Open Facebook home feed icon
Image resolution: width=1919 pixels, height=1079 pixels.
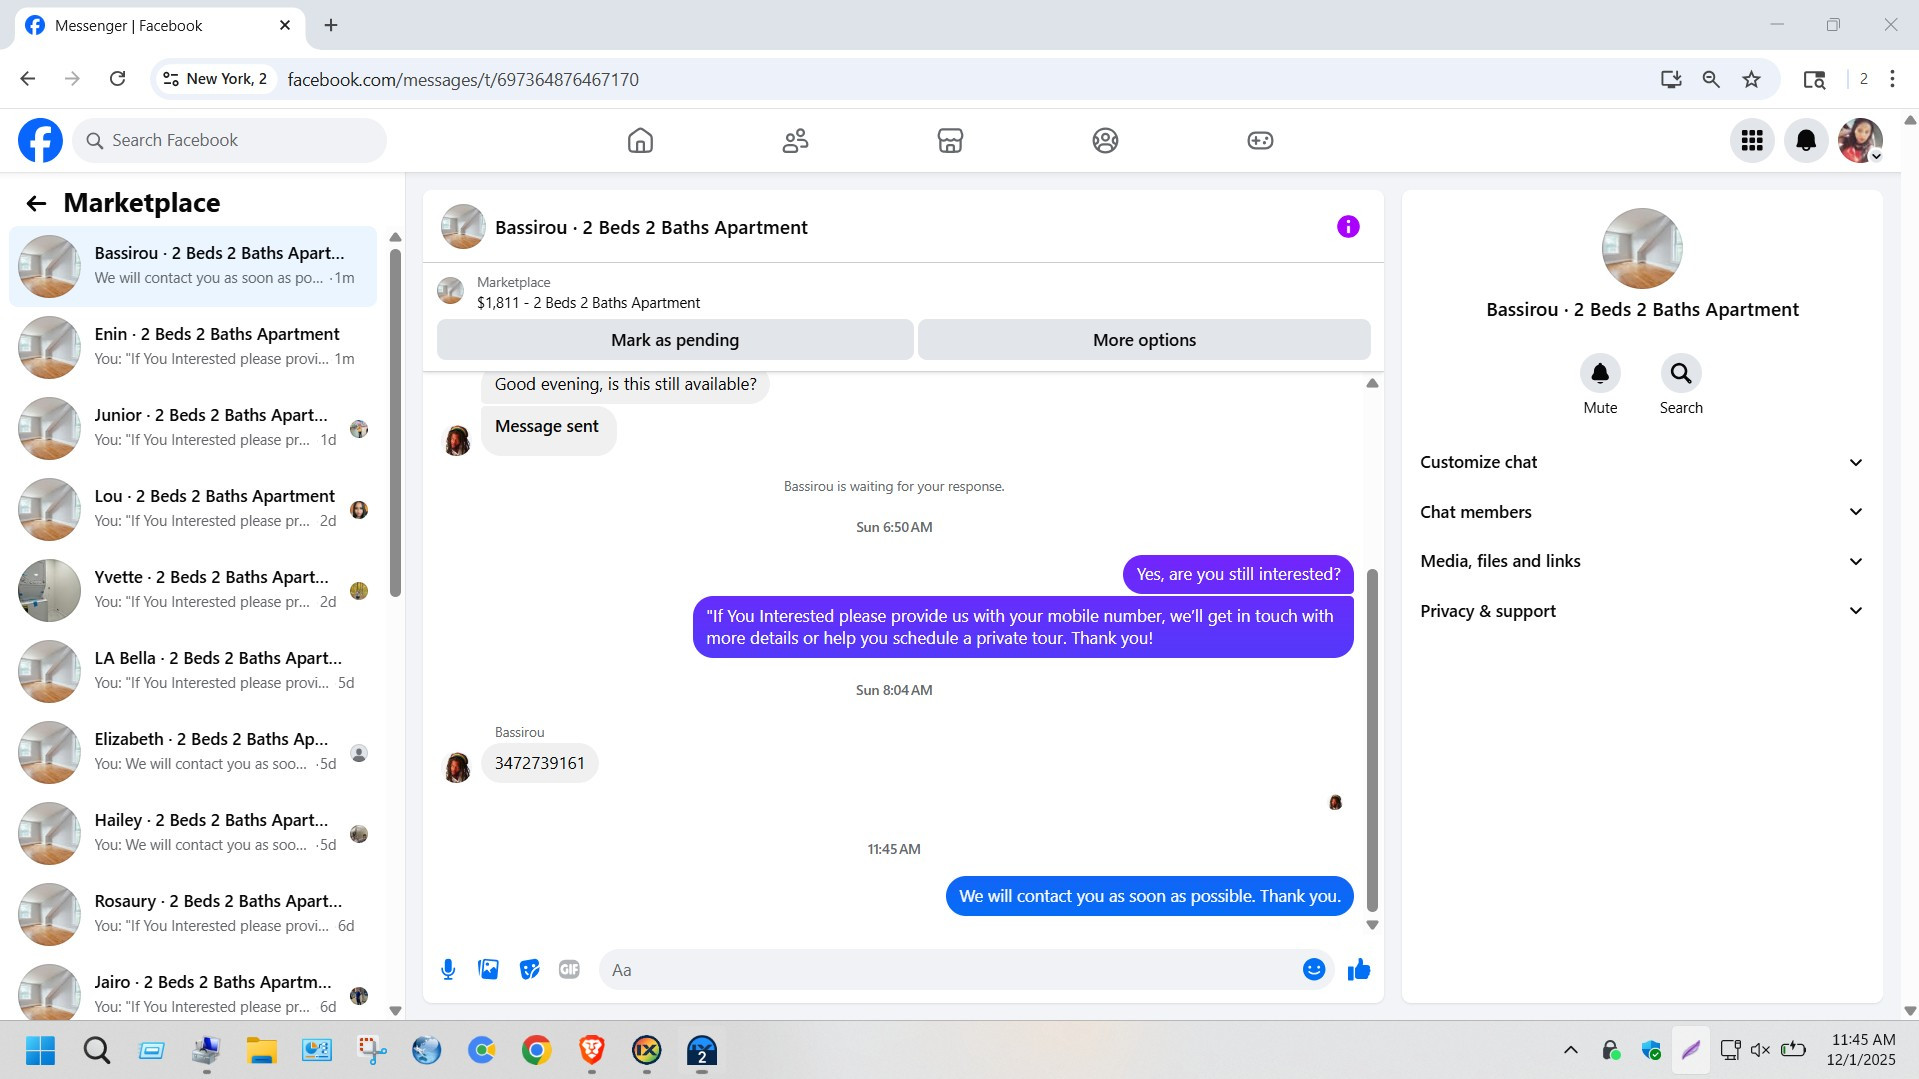(x=640, y=141)
